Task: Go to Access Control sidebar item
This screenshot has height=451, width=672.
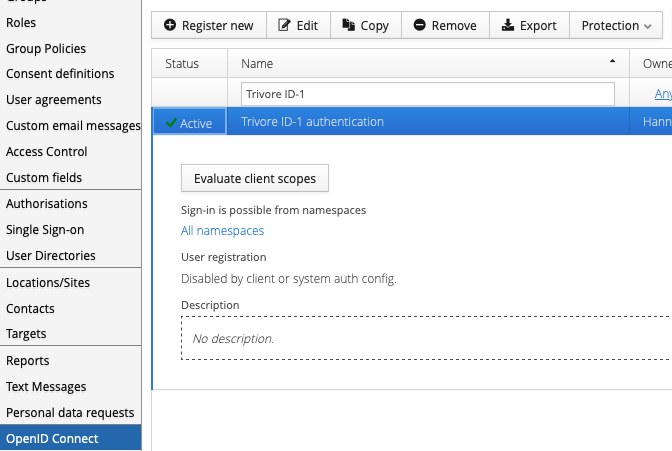Action: tap(46, 152)
